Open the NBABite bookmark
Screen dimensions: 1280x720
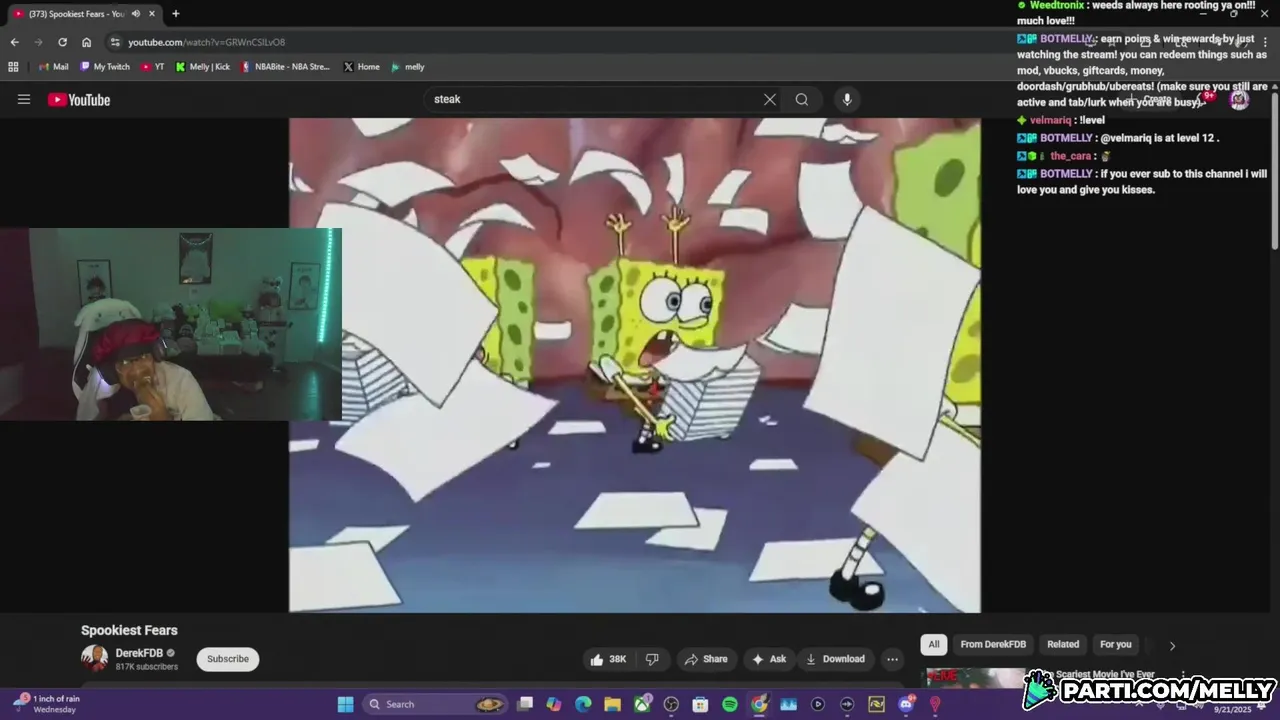pyautogui.click(x=285, y=67)
